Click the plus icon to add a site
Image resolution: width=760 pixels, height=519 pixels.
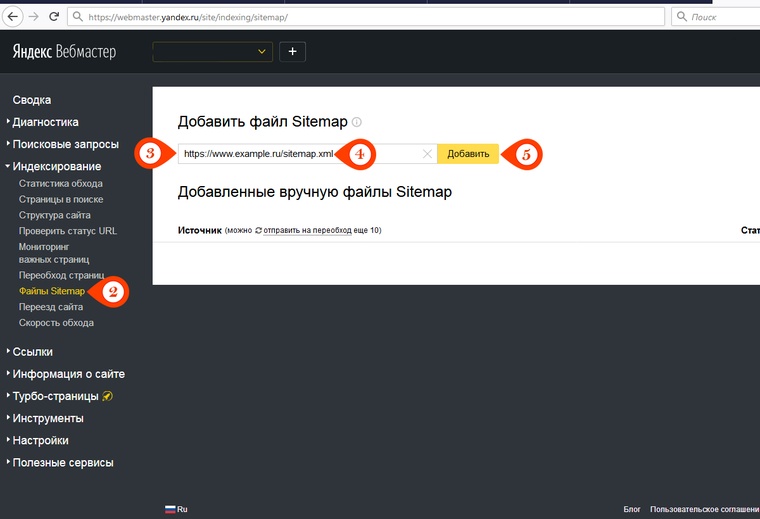292,51
